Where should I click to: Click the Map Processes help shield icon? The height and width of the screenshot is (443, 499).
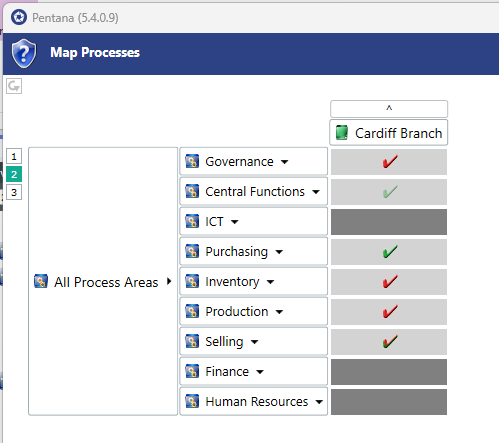[24, 53]
